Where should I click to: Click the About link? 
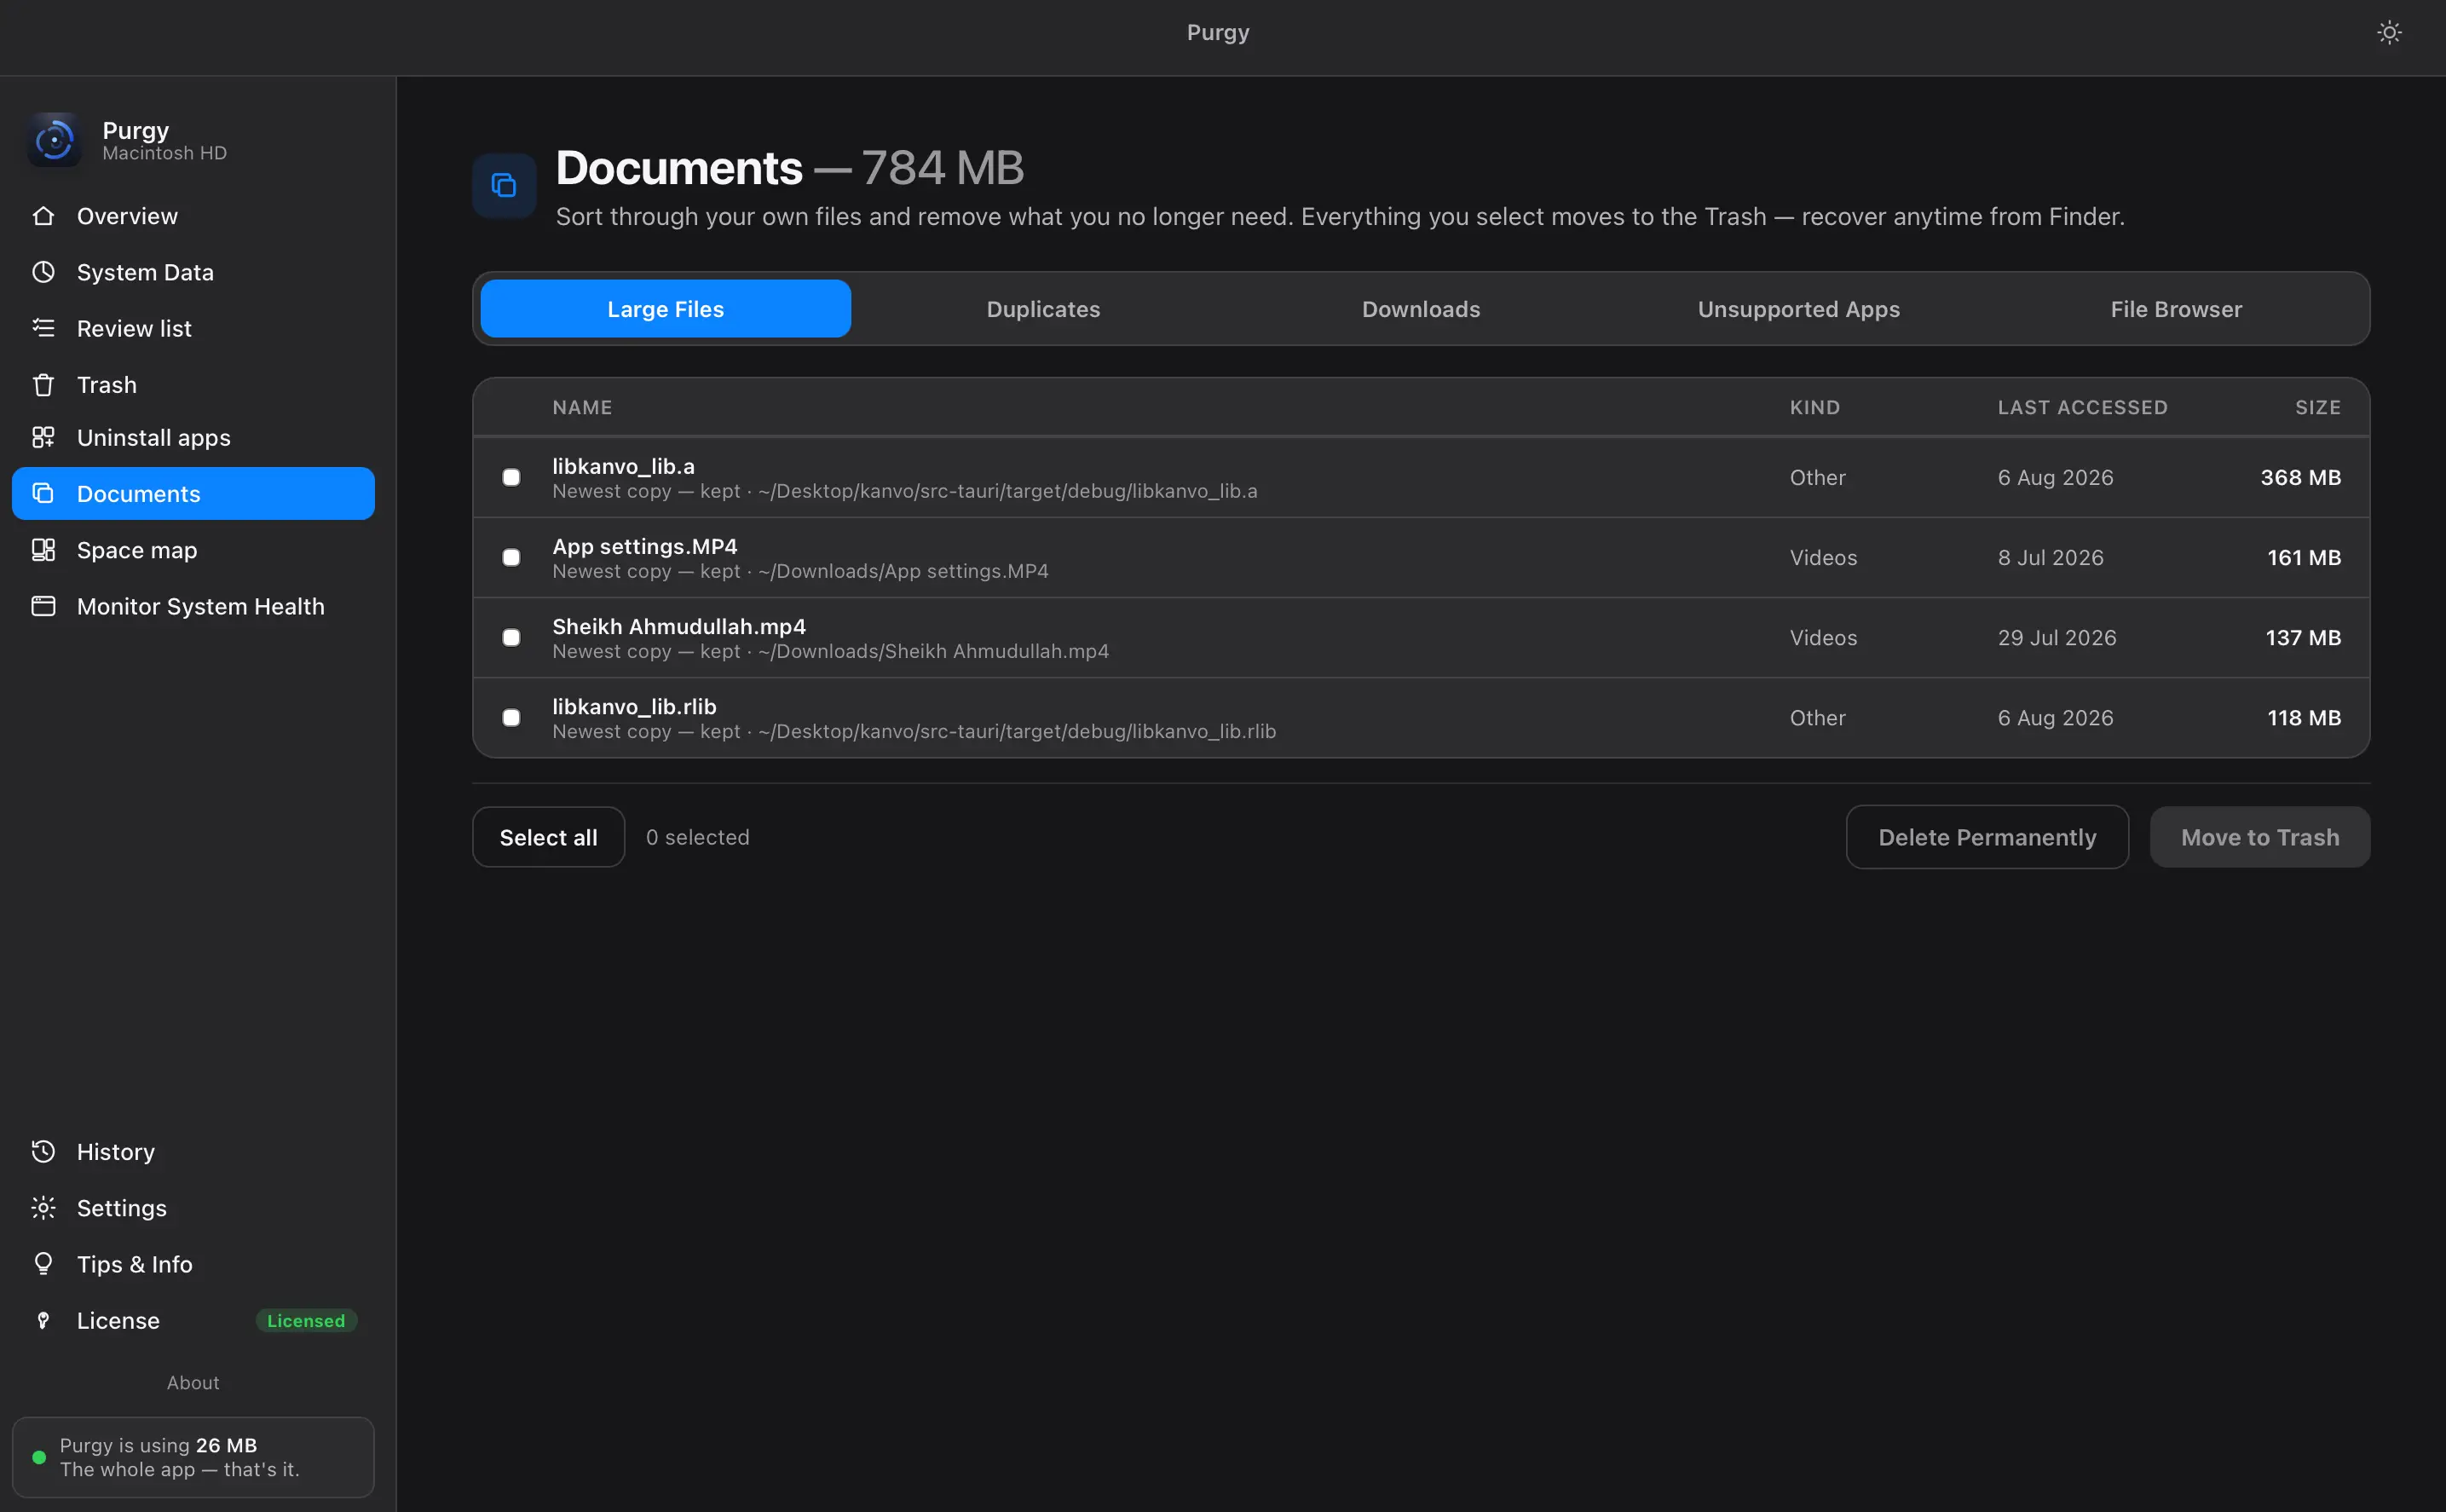click(193, 1382)
